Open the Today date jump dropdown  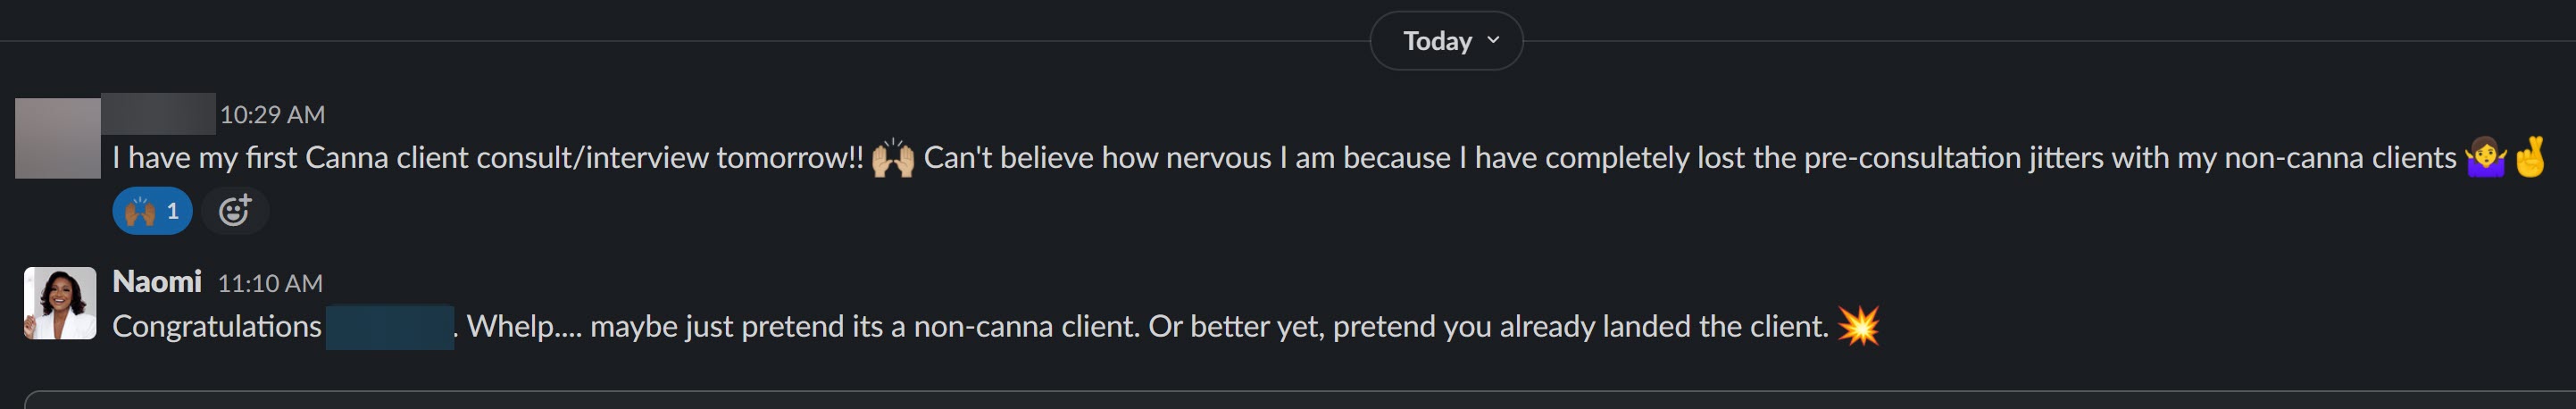click(x=1444, y=41)
